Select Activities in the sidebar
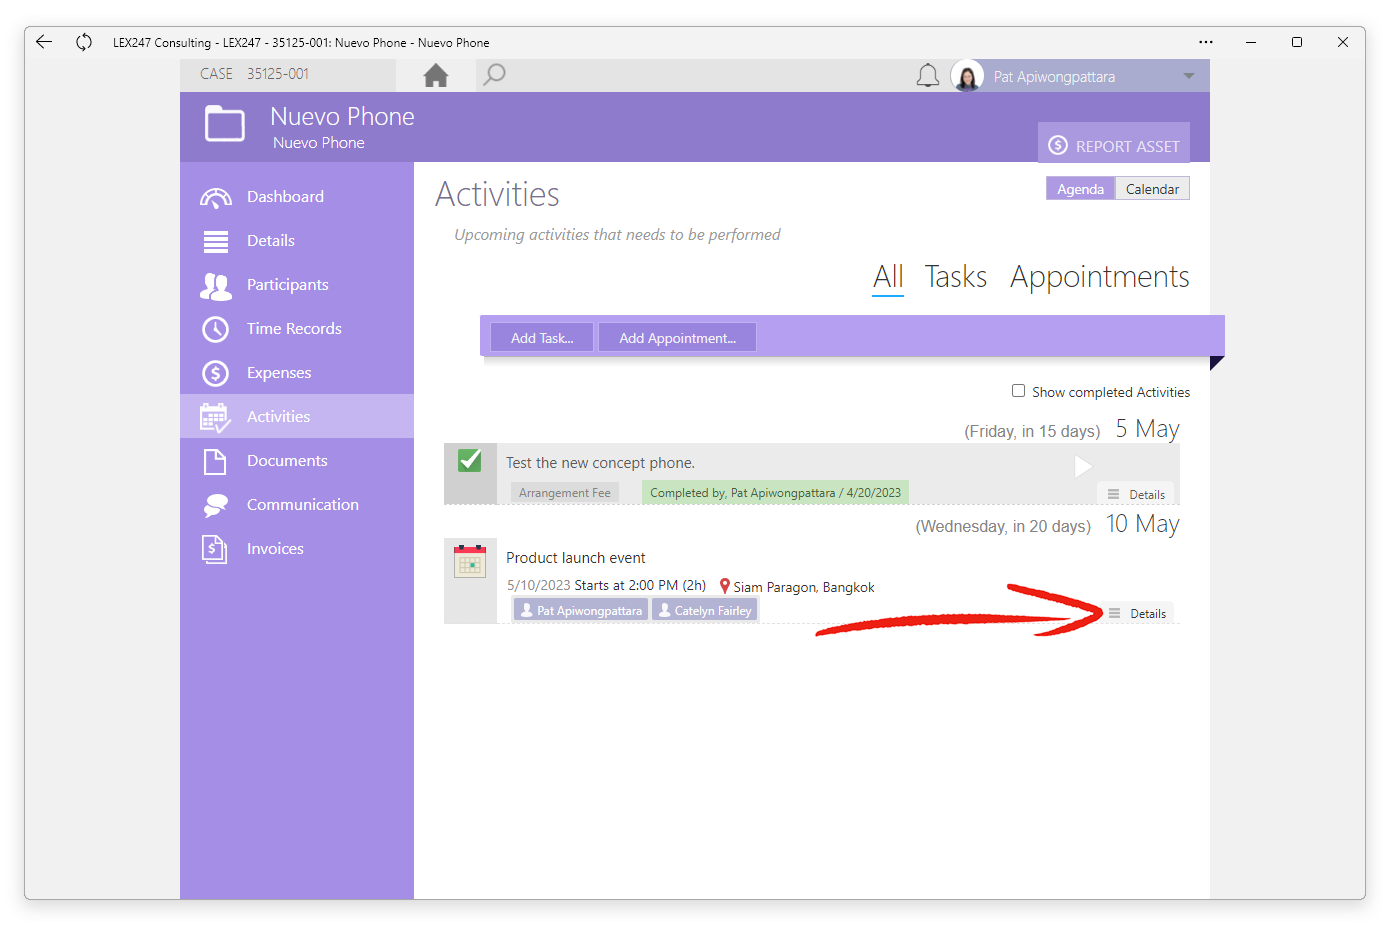 [297, 416]
